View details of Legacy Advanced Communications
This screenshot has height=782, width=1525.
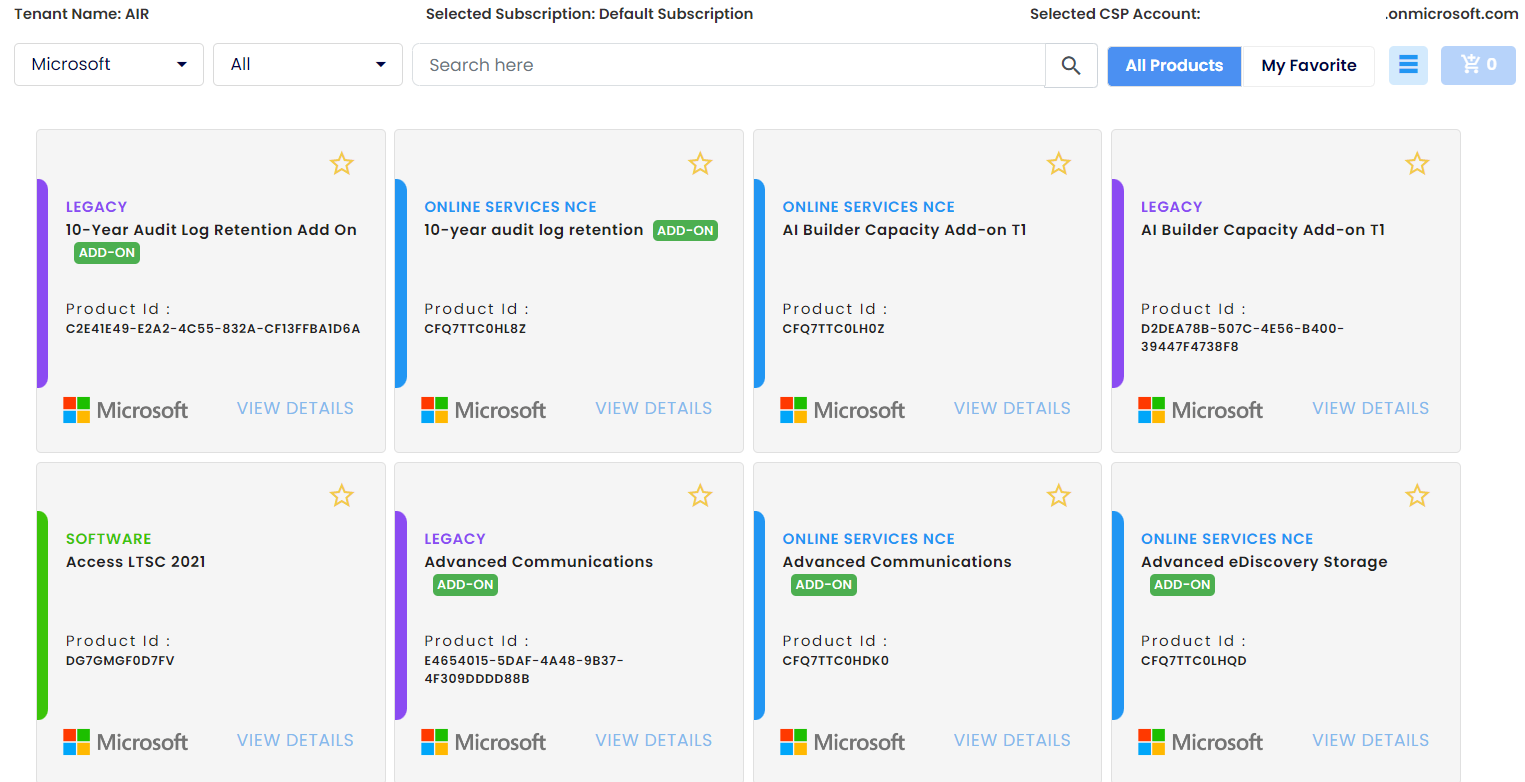click(x=654, y=740)
